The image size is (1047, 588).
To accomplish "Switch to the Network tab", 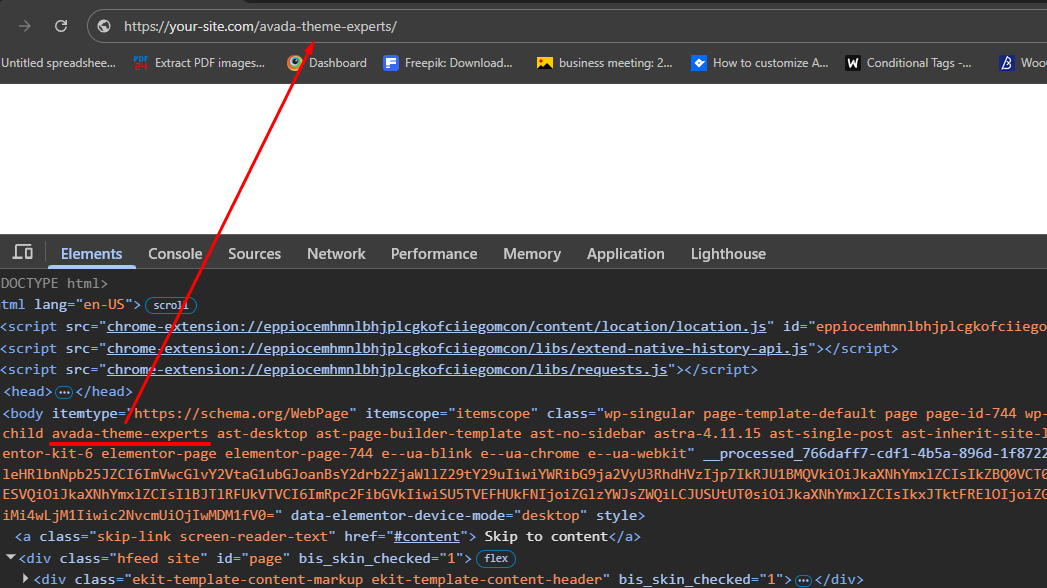I will [x=336, y=254].
